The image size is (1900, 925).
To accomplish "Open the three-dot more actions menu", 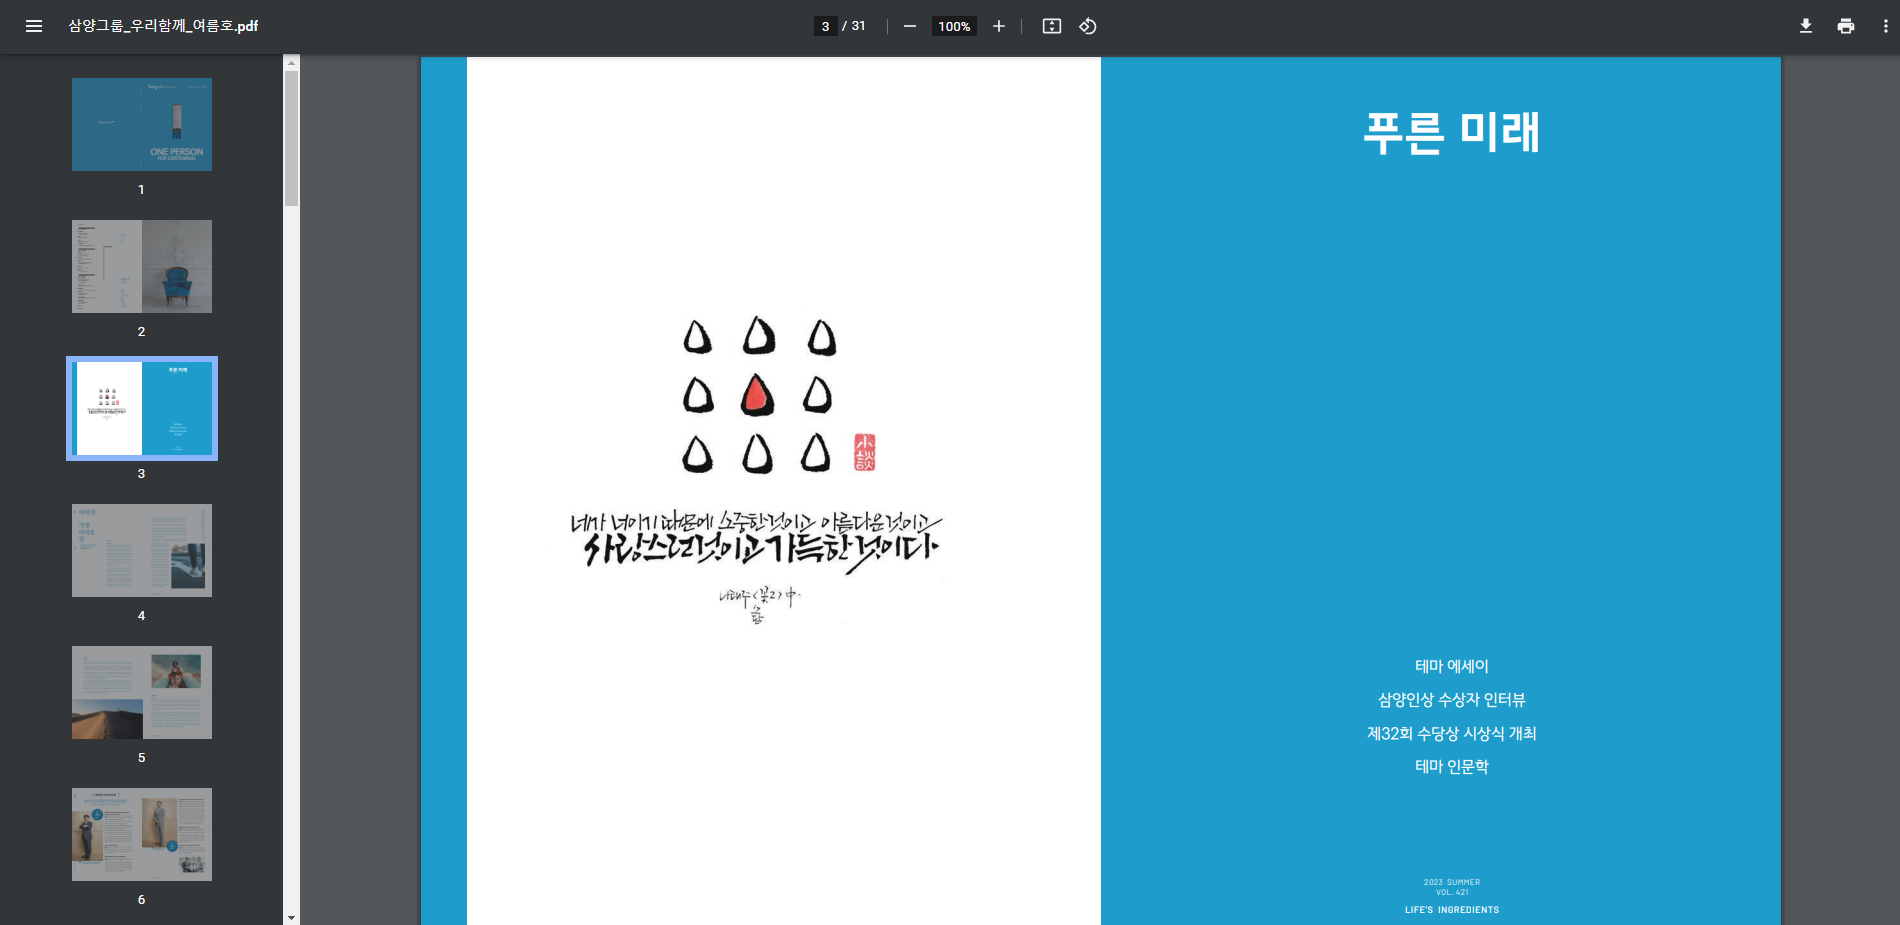I will coord(1885,26).
